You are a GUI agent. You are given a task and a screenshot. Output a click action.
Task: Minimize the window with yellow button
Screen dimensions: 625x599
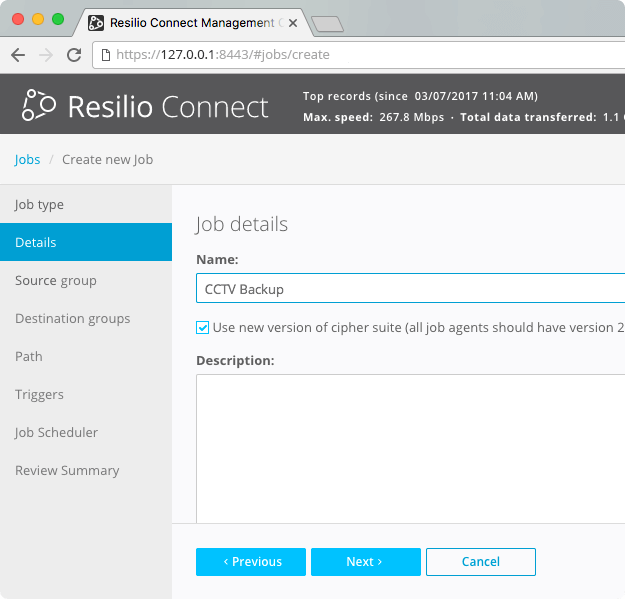[x=38, y=19]
